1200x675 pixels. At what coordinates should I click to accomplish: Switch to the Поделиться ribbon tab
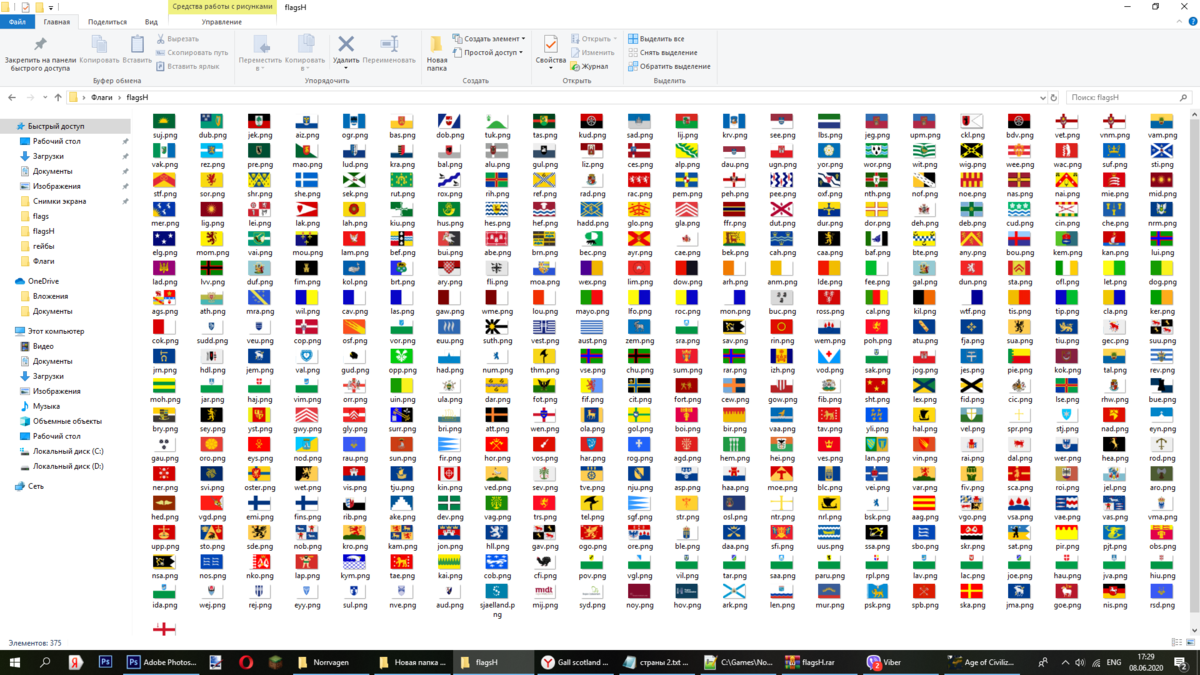click(x=107, y=21)
